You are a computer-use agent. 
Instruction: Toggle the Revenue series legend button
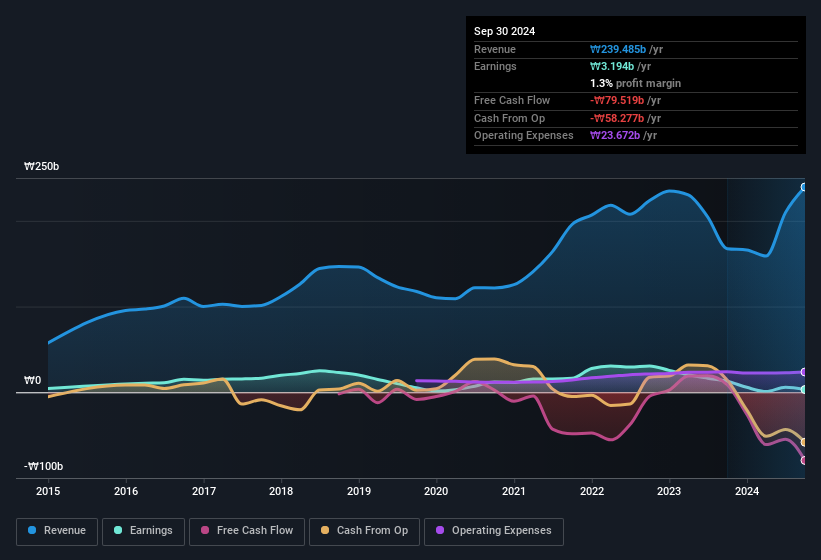[57, 531]
